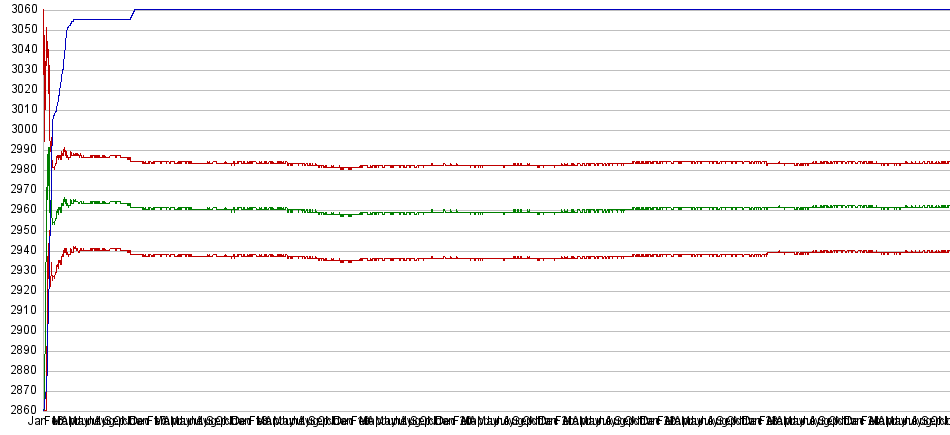Select the 3000 y-axis label
The image size is (950, 435).
click(20, 129)
